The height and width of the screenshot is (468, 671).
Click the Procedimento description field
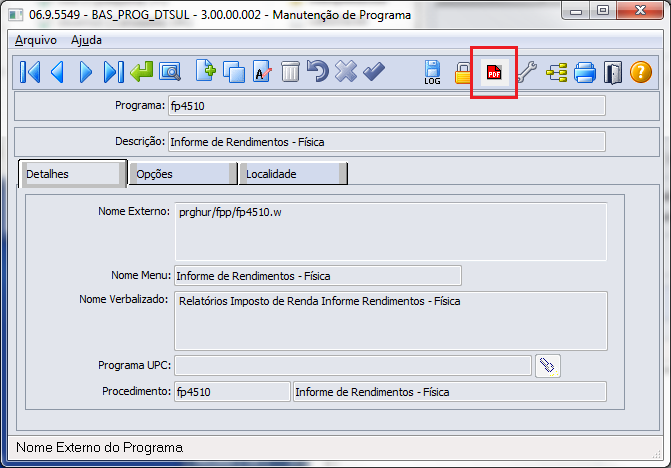(450, 392)
